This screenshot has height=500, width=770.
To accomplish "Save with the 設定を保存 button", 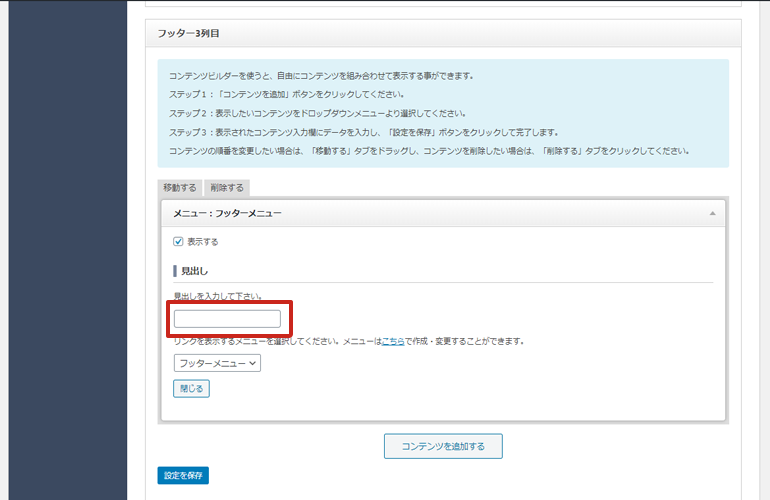I will coord(183,476).
